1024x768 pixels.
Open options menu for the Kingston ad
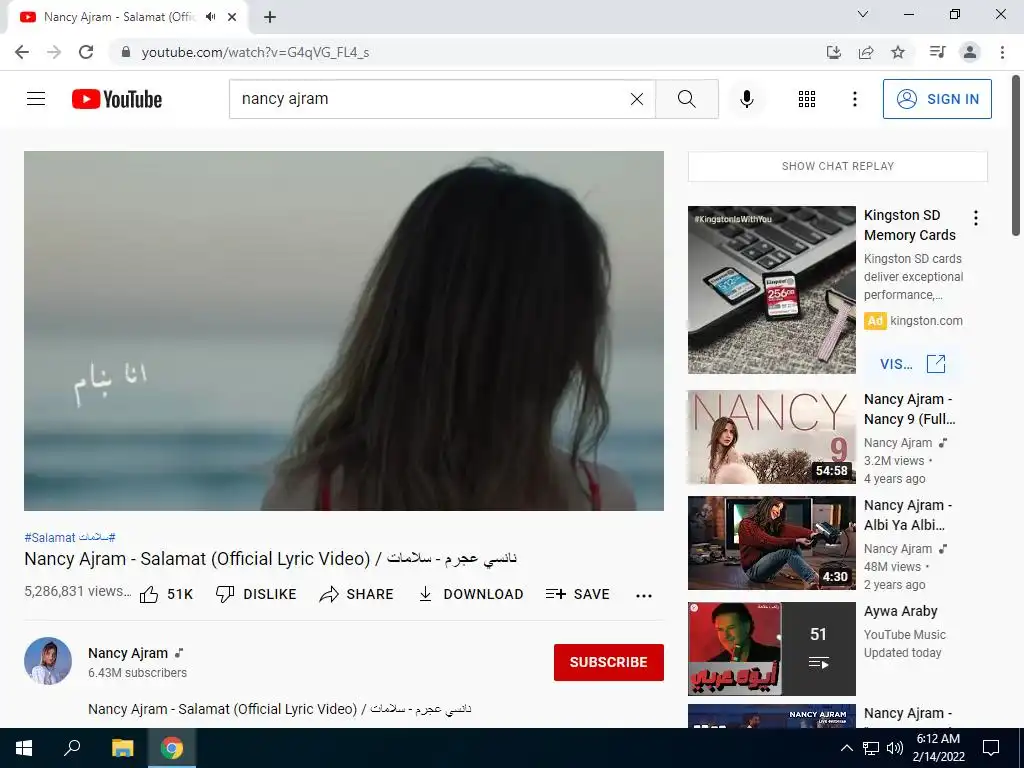[x=976, y=218]
